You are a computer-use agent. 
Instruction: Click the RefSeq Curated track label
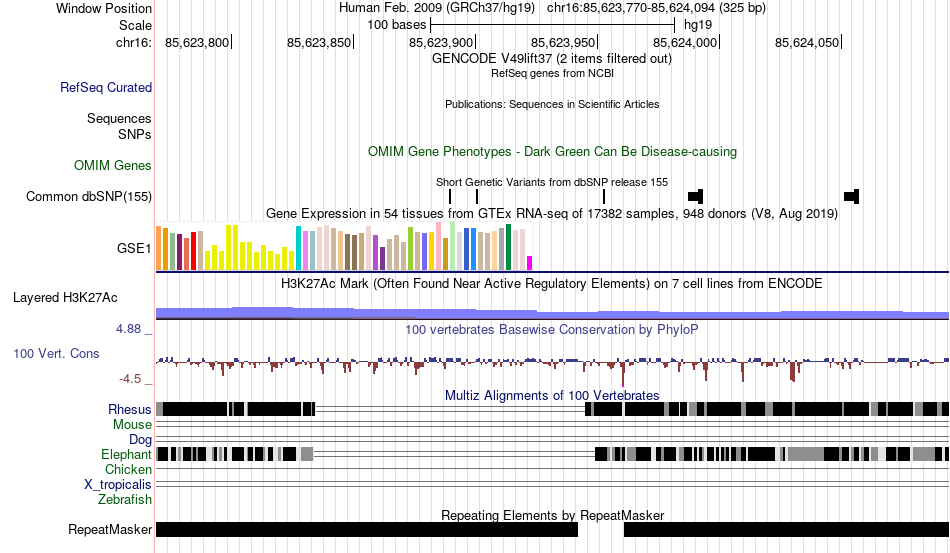click(x=106, y=88)
